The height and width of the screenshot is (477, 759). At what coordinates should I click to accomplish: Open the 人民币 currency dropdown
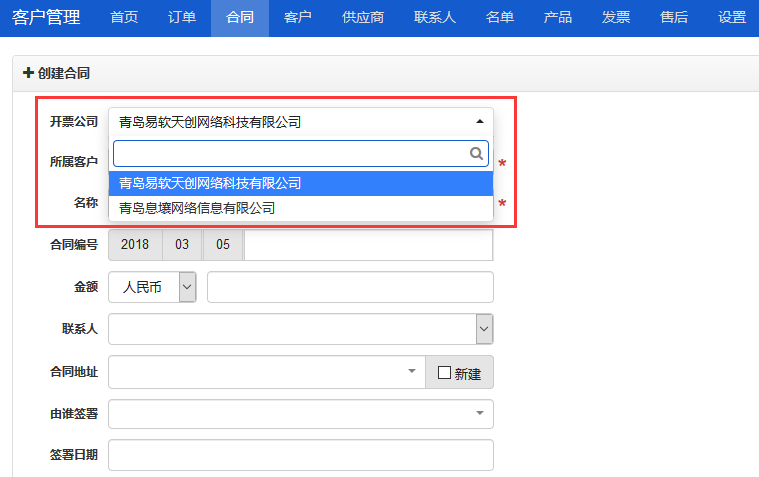click(x=187, y=287)
